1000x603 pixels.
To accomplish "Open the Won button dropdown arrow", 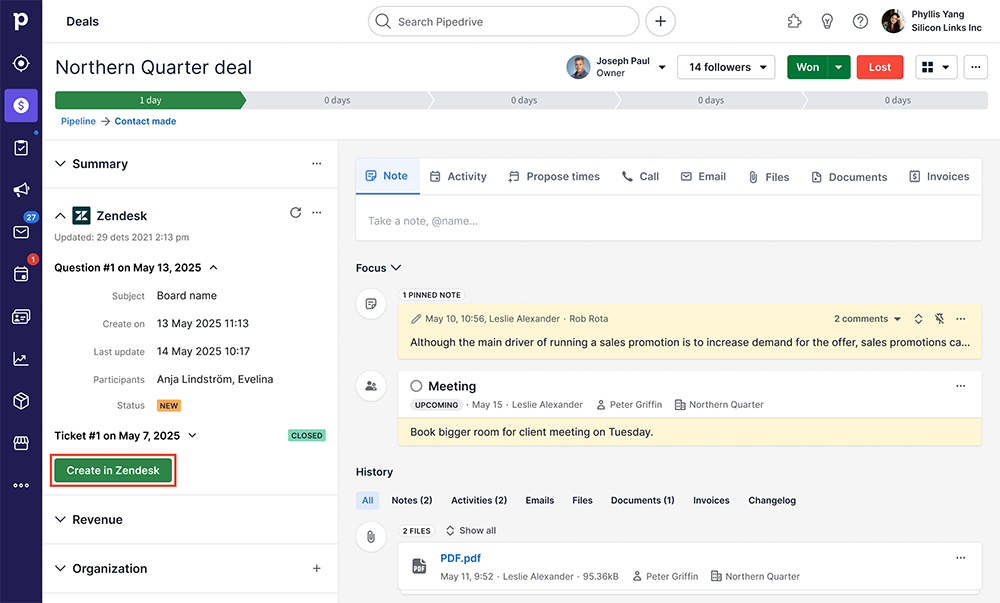I will [839, 67].
